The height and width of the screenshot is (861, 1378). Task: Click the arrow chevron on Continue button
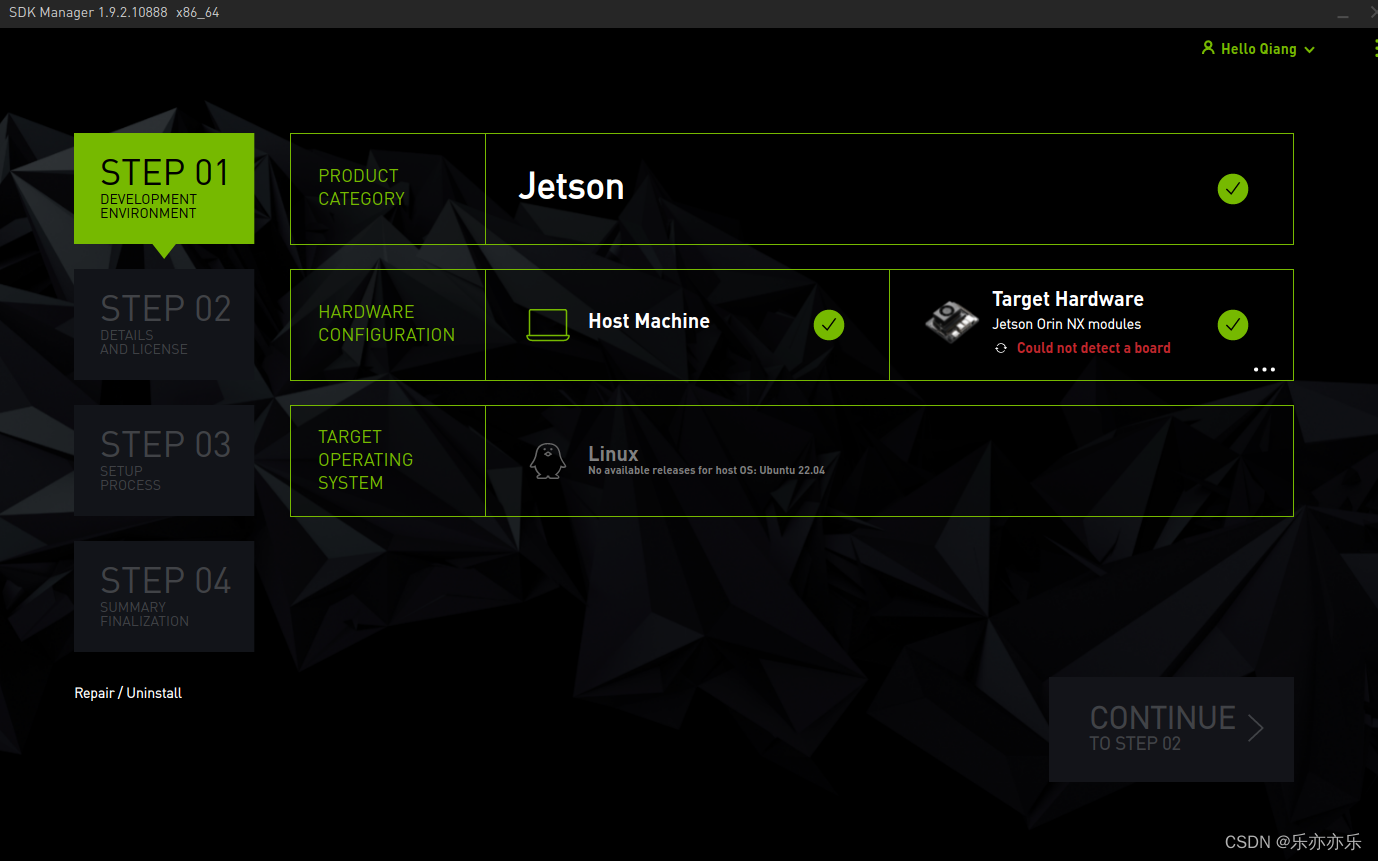click(x=1256, y=729)
